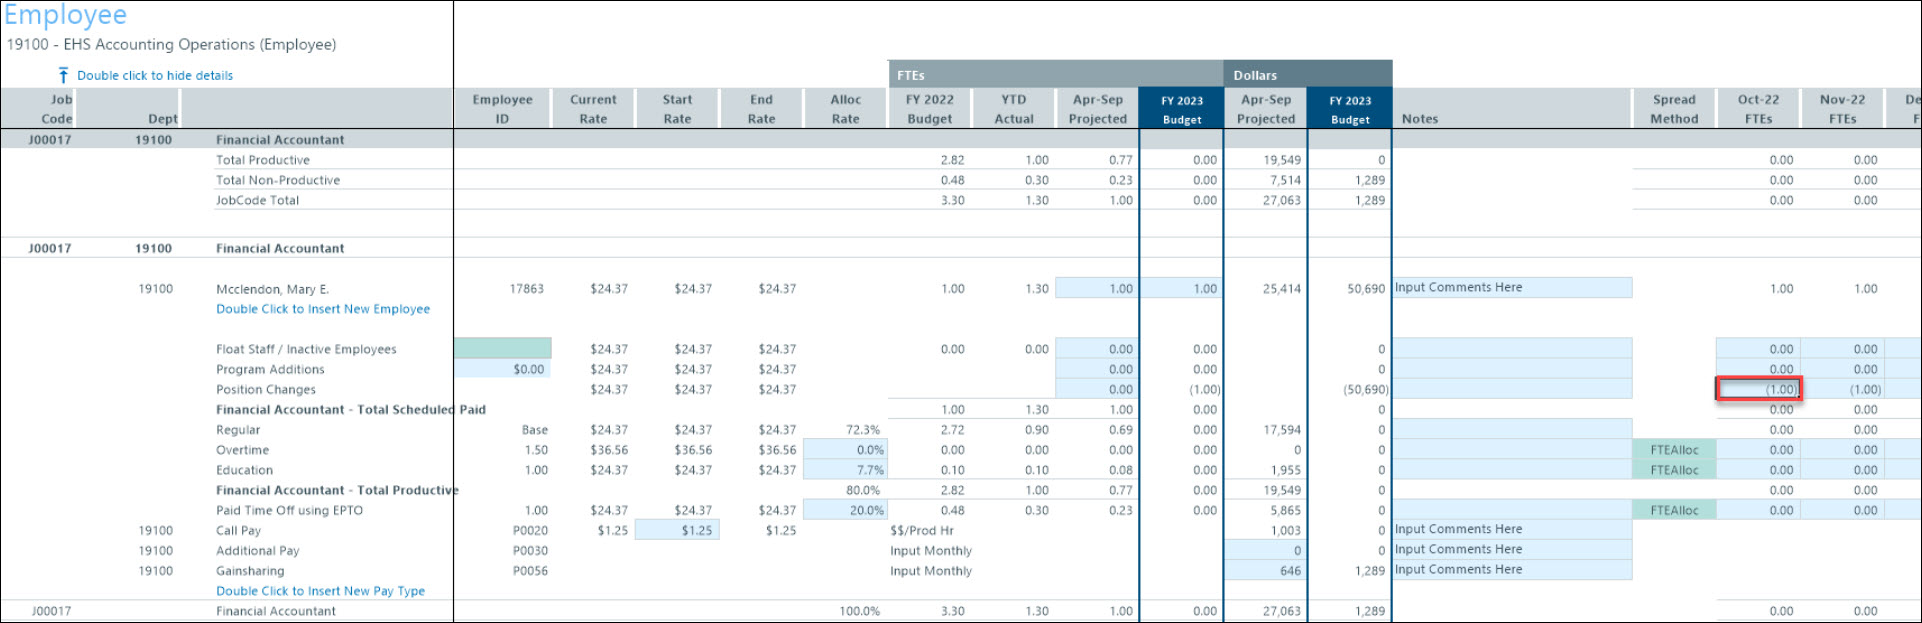Image resolution: width=1922 pixels, height=623 pixels.
Task: Click the Dollars FY 2023 Budget column header
Action: [x=1349, y=109]
